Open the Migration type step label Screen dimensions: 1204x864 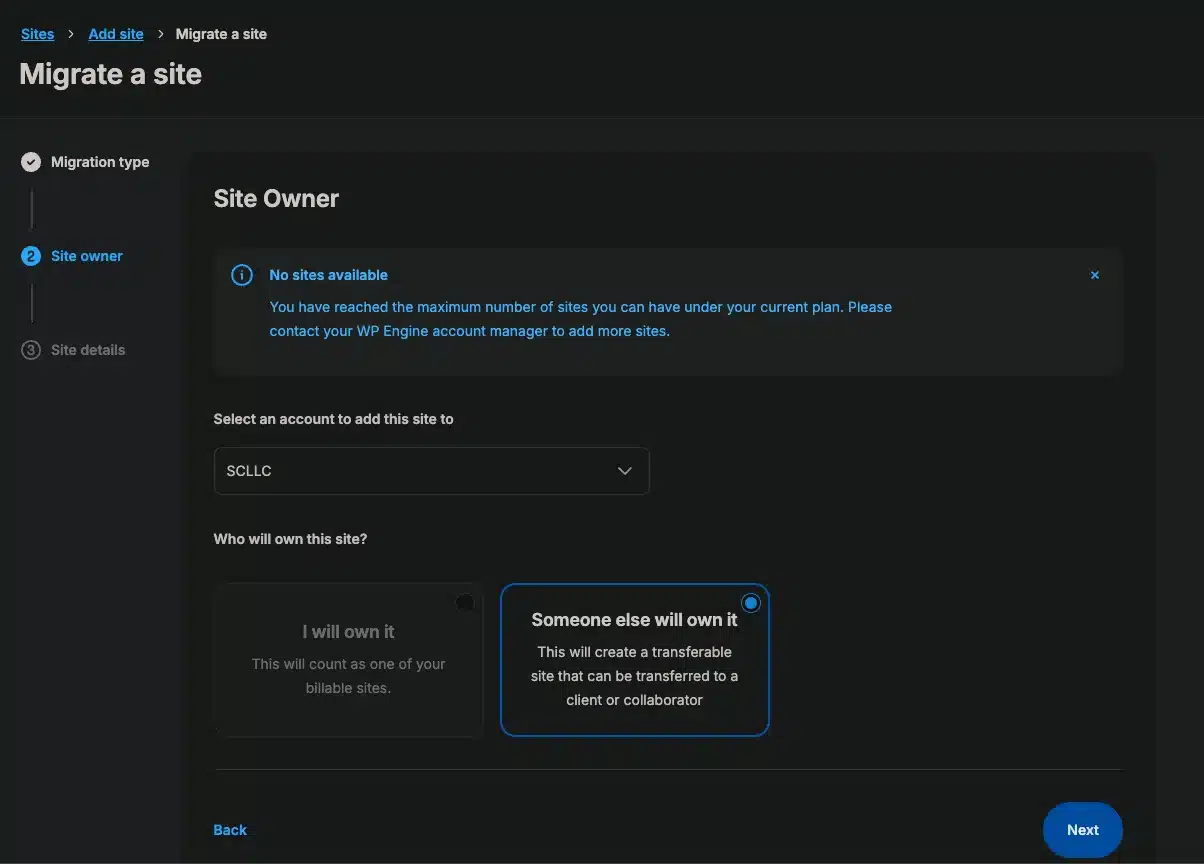(x=100, y=162)
